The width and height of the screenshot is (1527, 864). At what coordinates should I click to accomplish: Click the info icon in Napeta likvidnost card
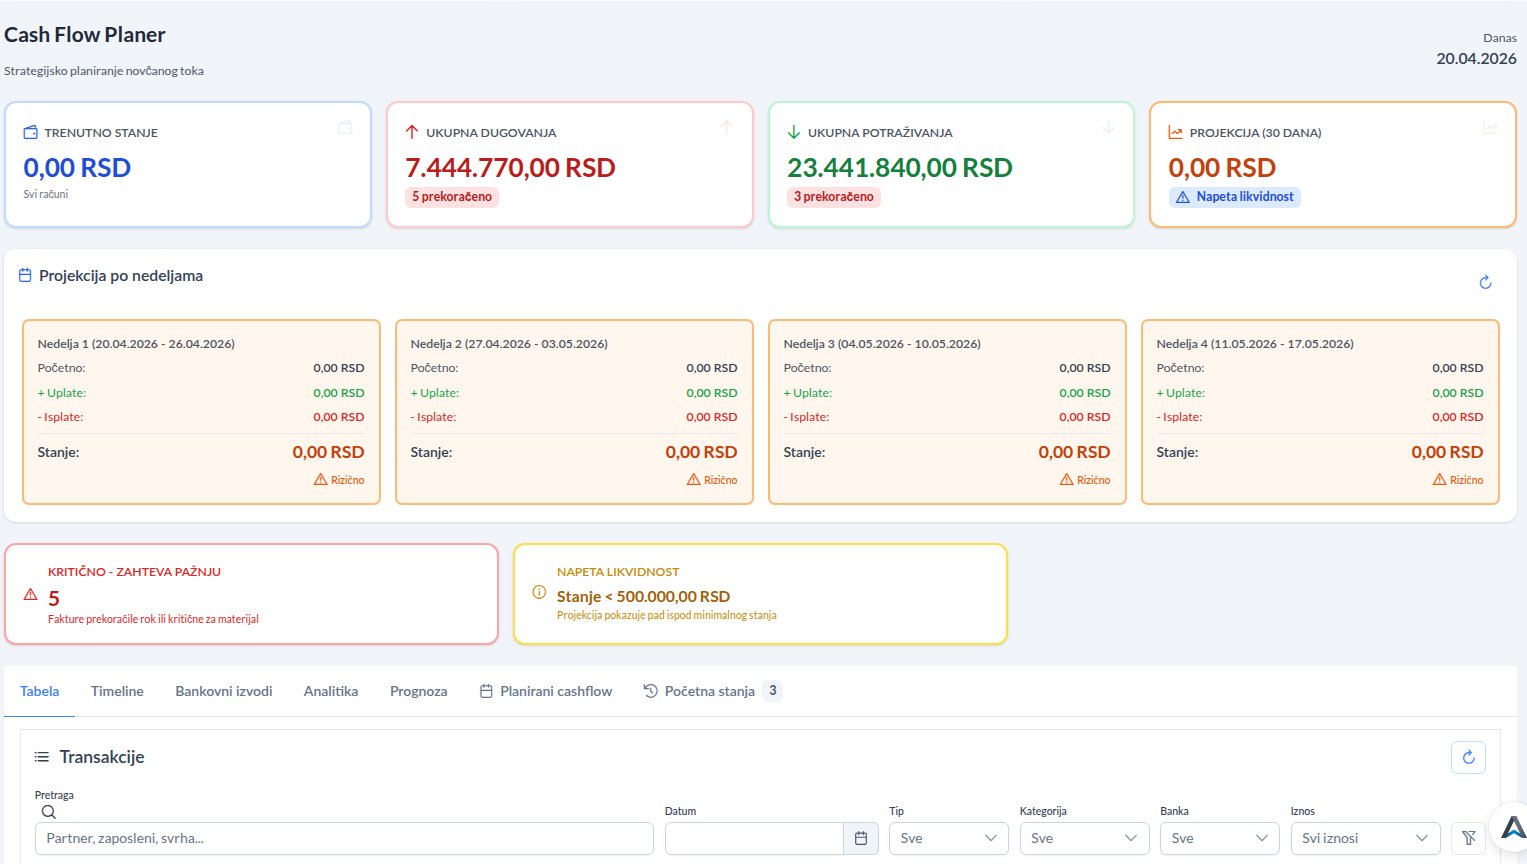click(539, 592)
